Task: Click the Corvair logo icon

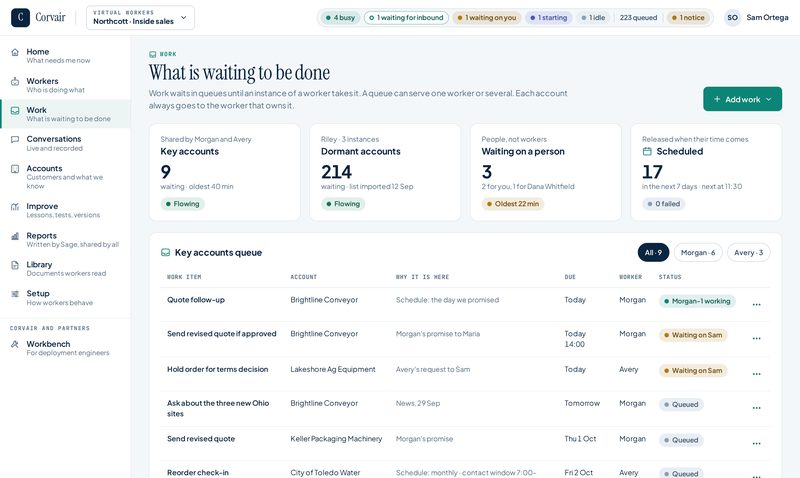Action: tap(20, 17)
